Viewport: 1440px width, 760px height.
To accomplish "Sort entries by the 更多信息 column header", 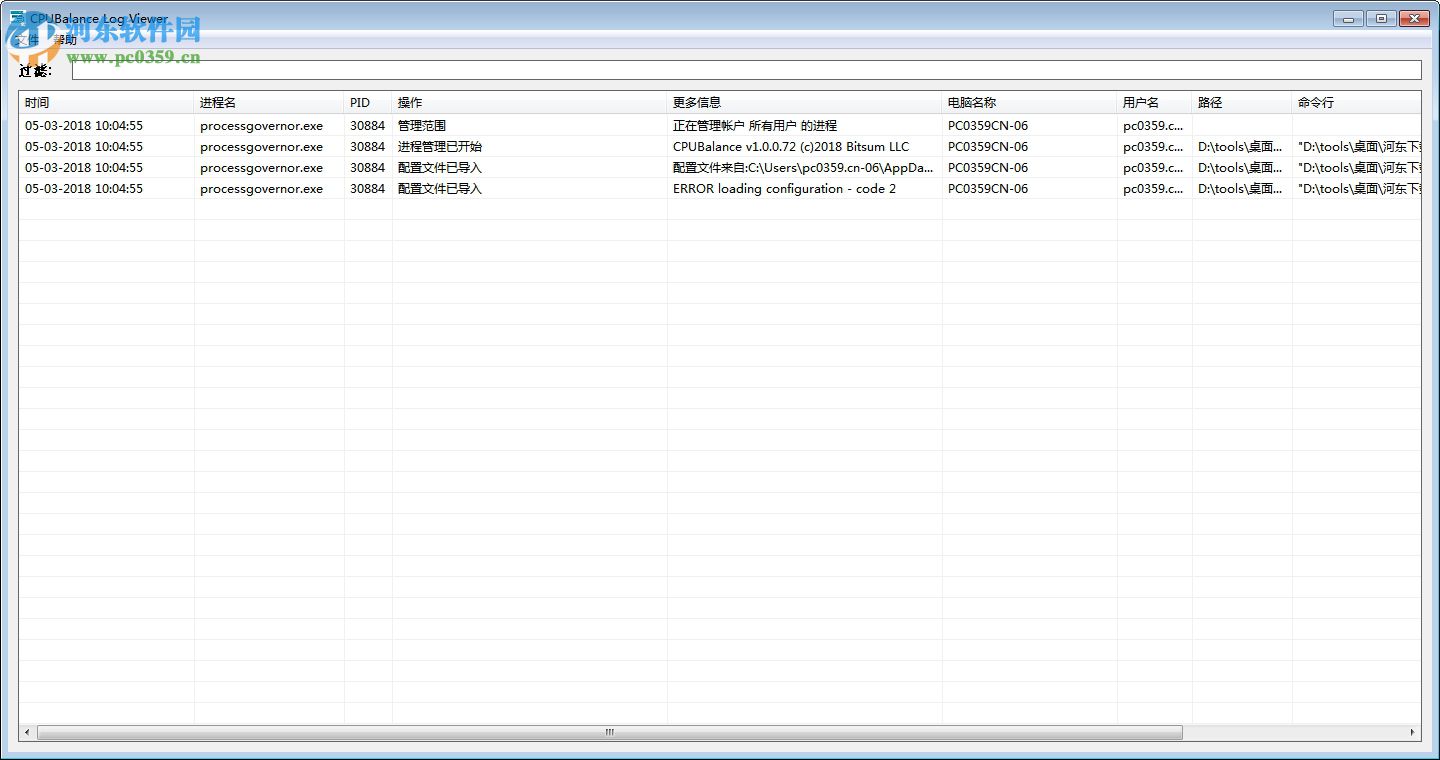I will coord(692,102).
